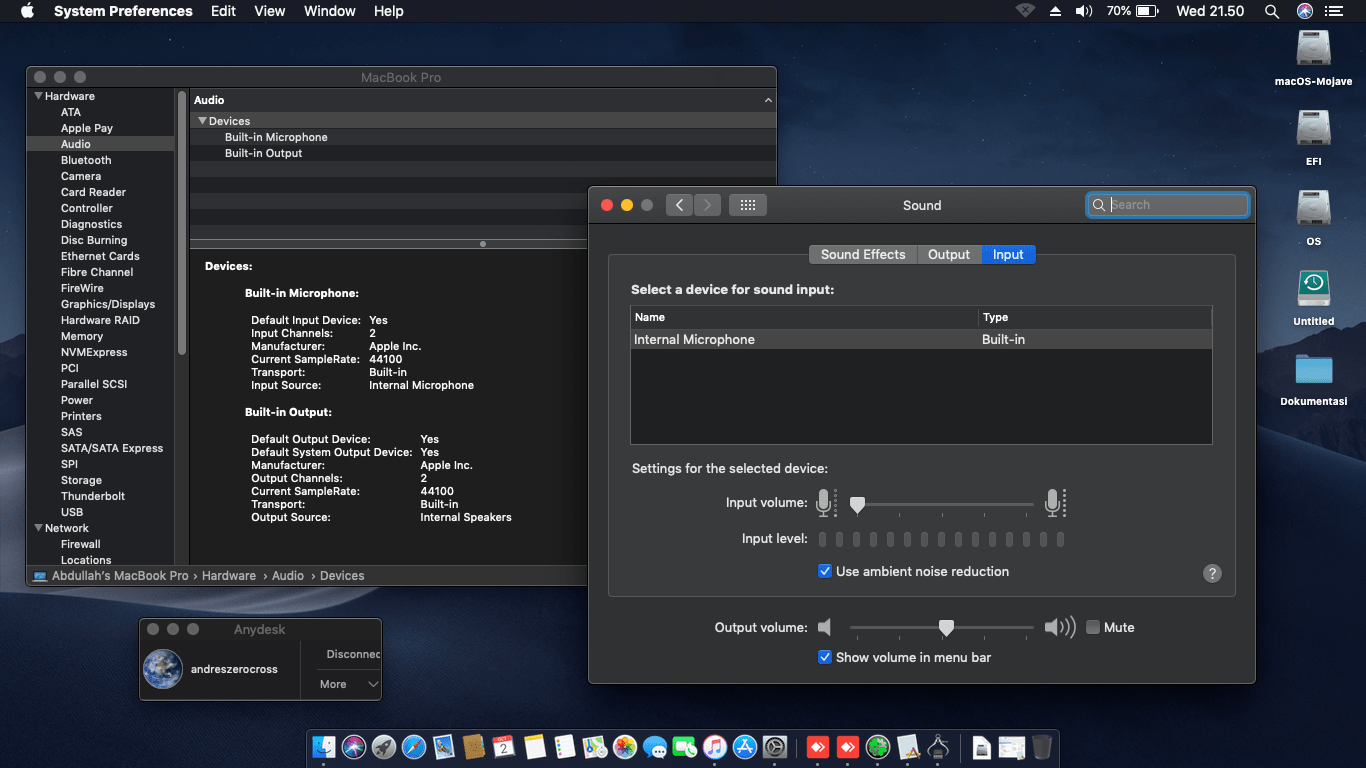Enable Mute for output volume
The image size is (1366, 768).
coord(1093,627)
